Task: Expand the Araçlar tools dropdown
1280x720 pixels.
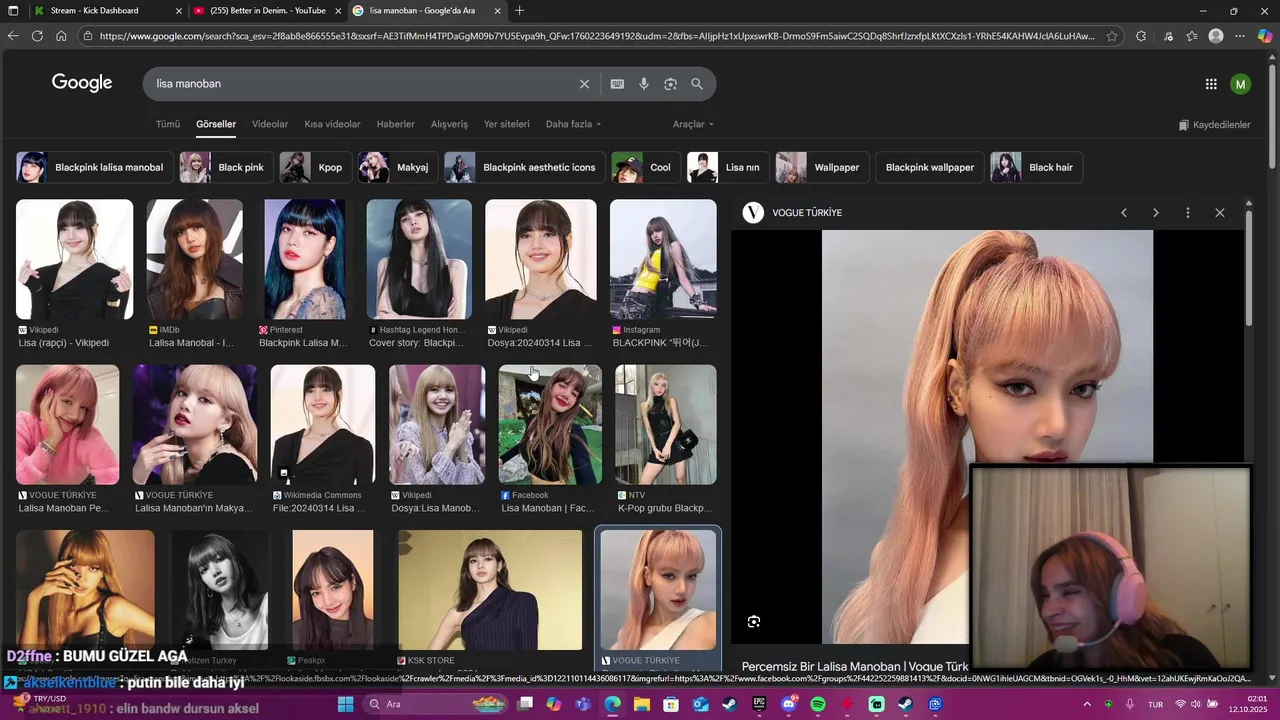Action: click(x=693, y=124)
